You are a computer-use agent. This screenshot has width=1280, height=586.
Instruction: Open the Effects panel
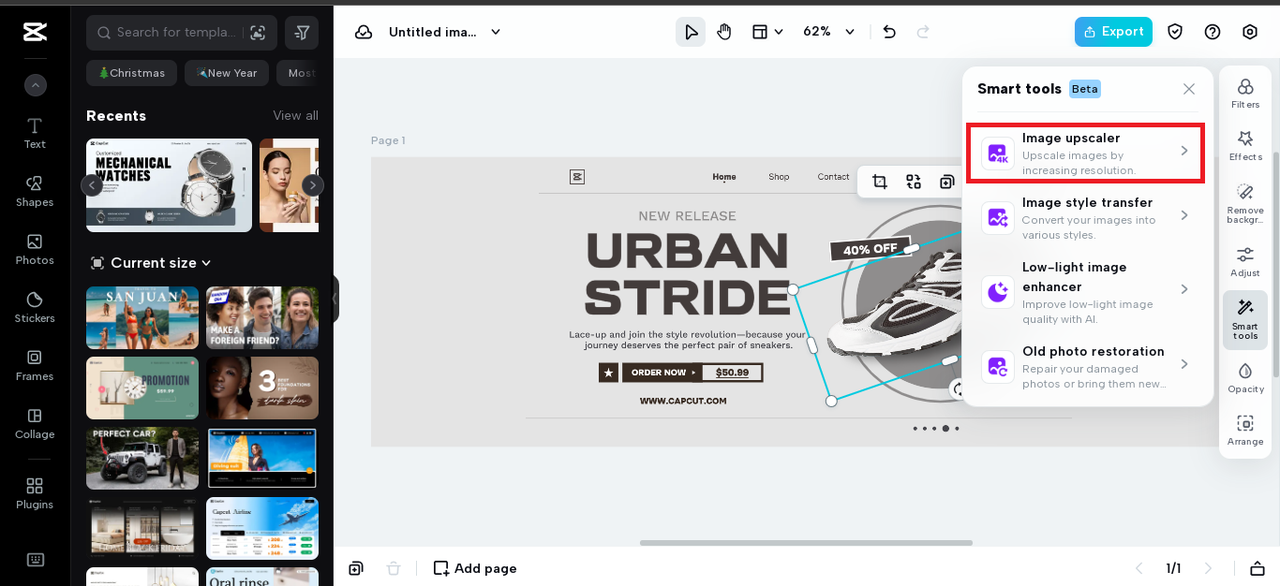tap(1245, 145)
